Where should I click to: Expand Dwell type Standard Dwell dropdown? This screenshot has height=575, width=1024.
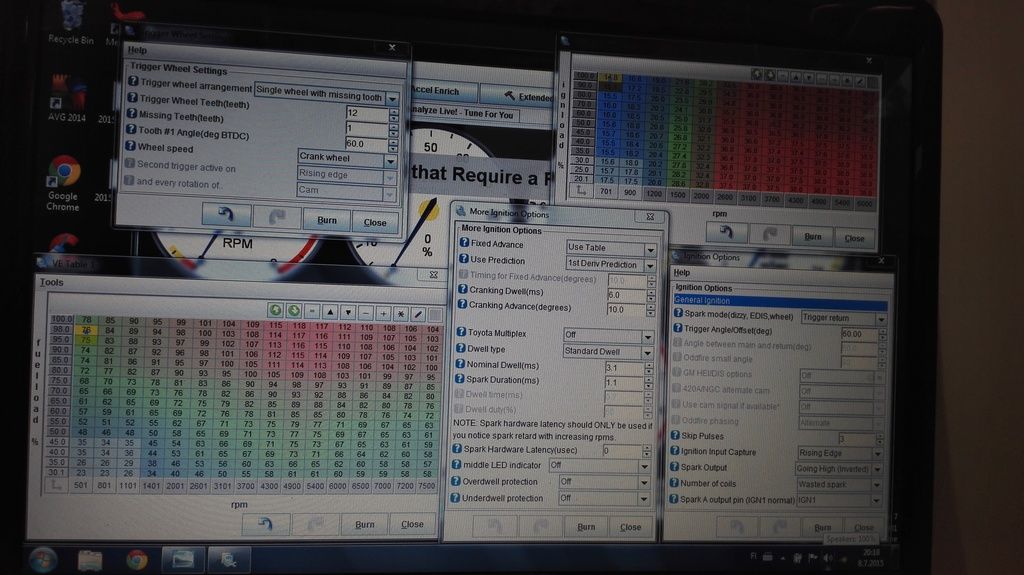(647, 353)
